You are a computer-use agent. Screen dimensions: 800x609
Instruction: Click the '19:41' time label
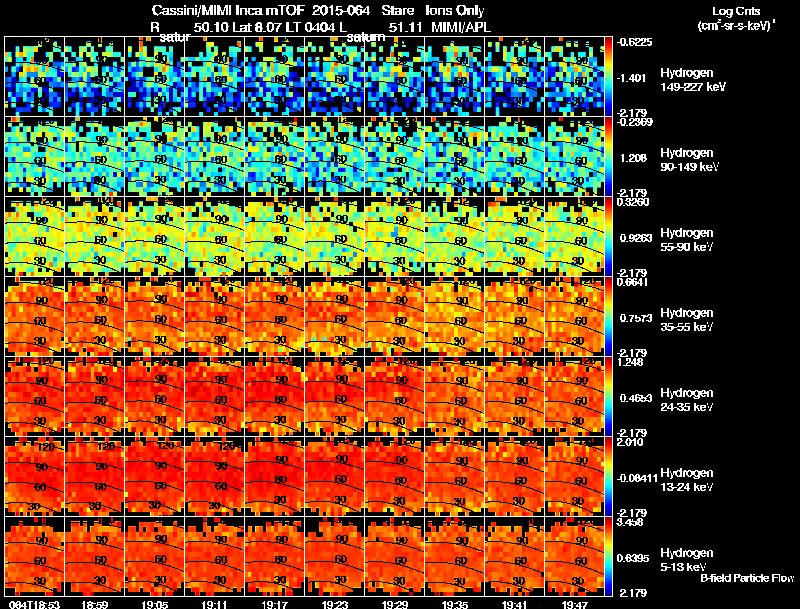[x=514, y=604]
